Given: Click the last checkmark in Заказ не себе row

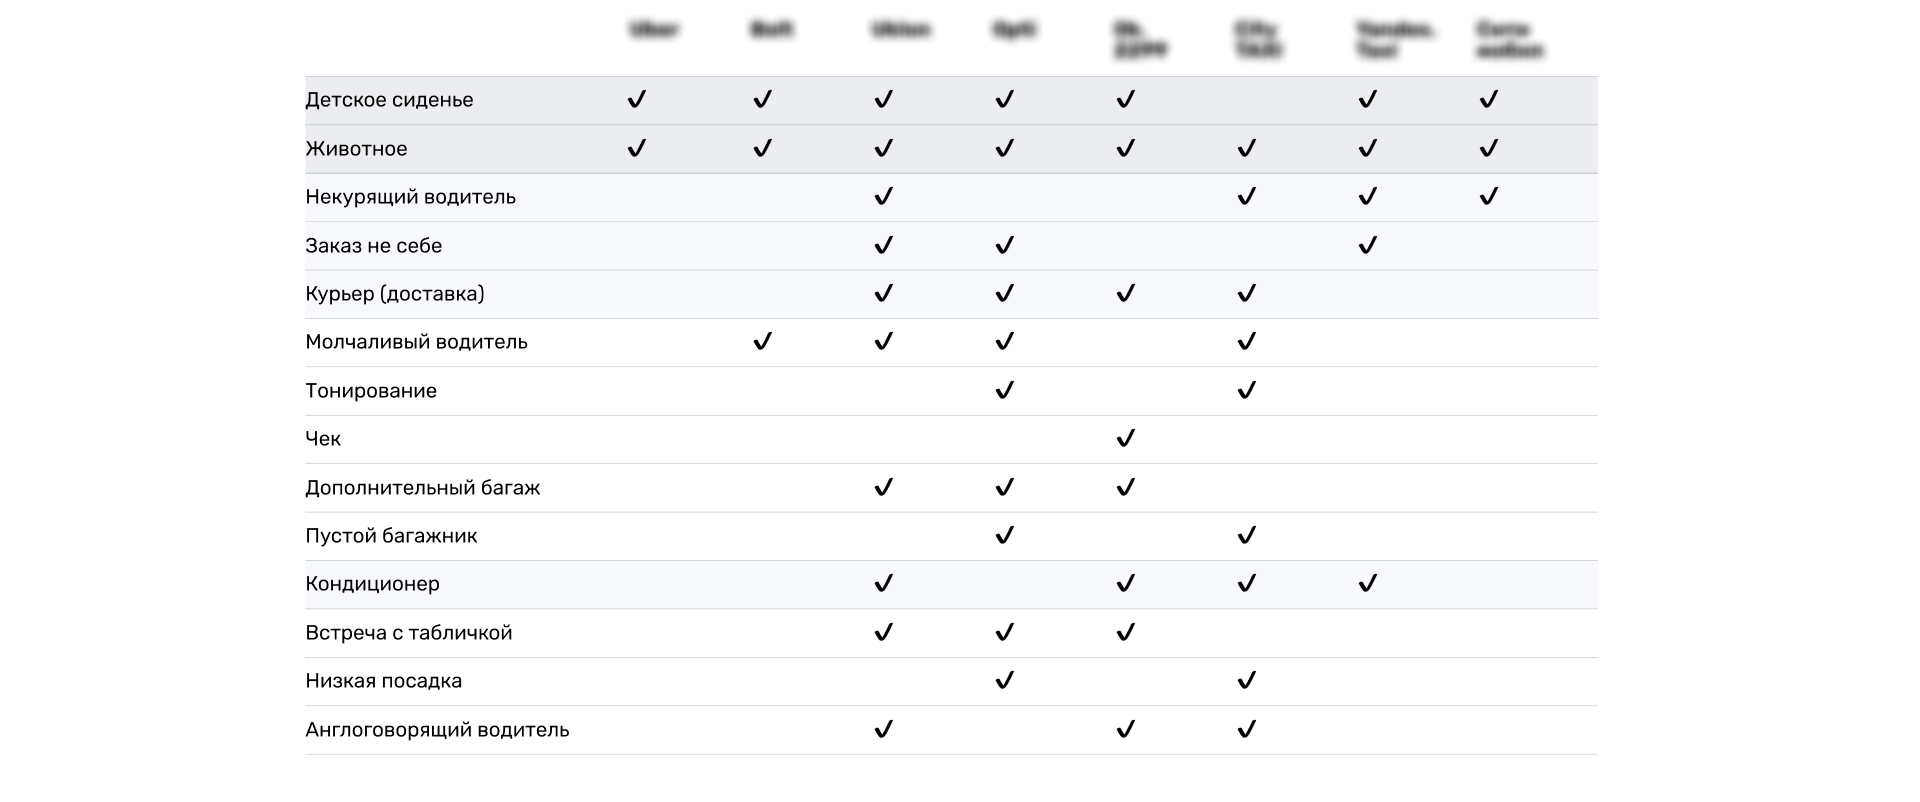Looking at the screenshot, I should [x=1367, y=245].
